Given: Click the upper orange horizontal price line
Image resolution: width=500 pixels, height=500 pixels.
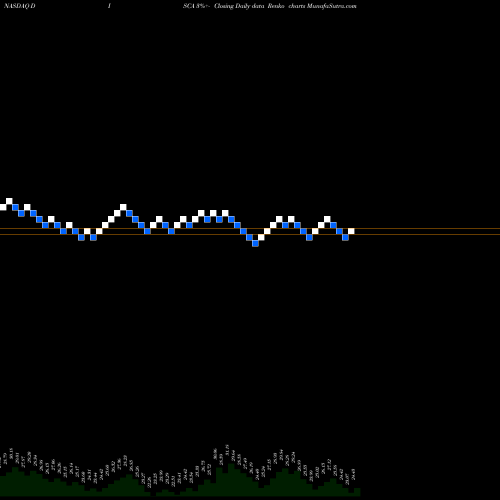Looking at the screenshot, I should [x=250, y=229].
